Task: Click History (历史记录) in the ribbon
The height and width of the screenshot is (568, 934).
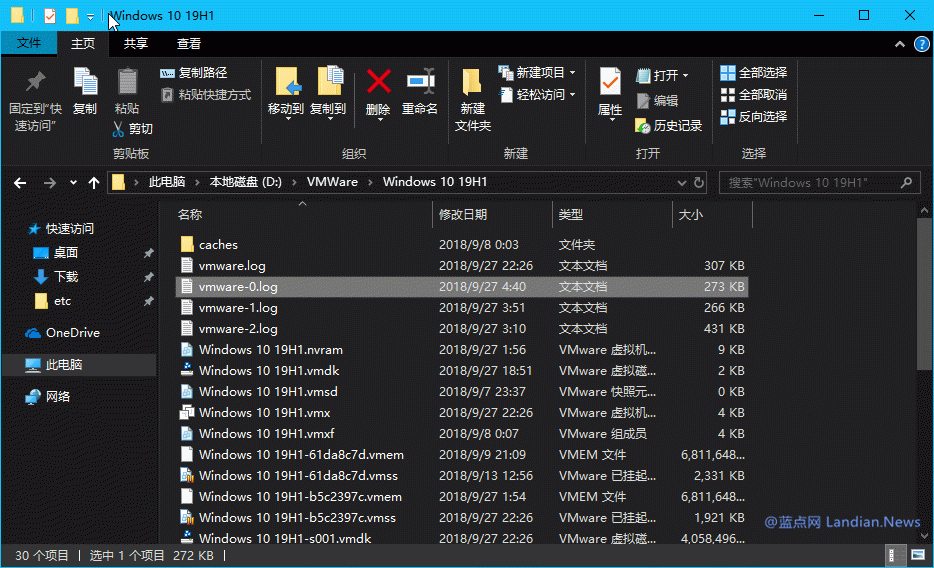Action: tap(669, 126)
